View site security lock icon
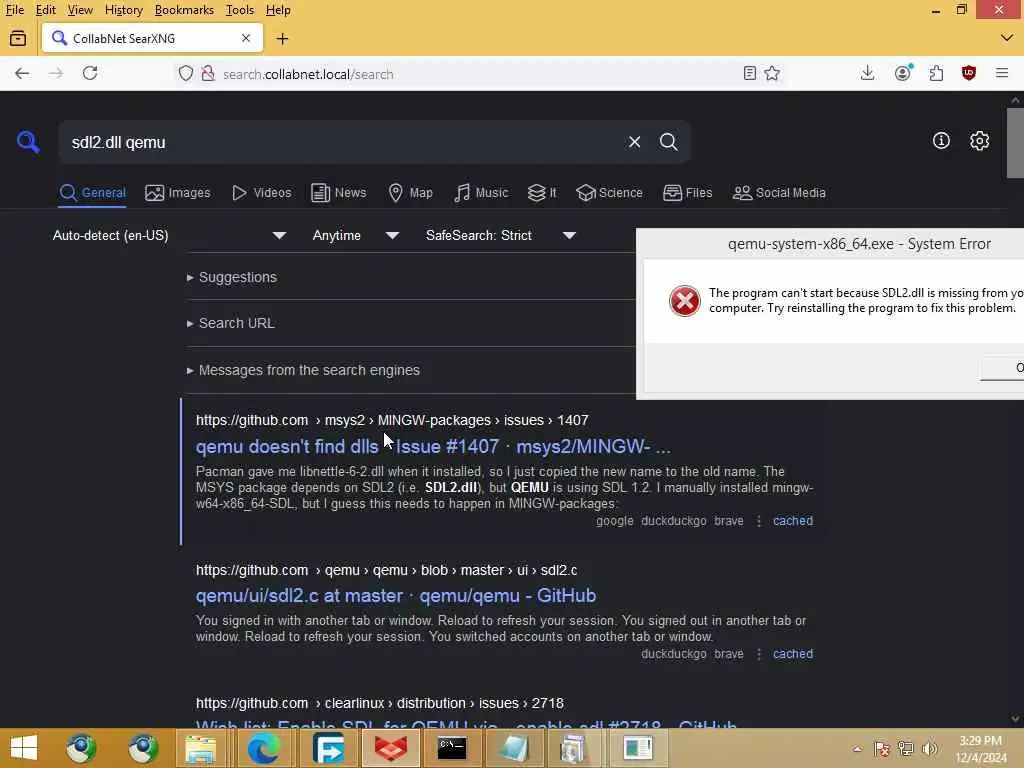The height and width of the screenshot is (768, 1024). [x=208, y=74]
